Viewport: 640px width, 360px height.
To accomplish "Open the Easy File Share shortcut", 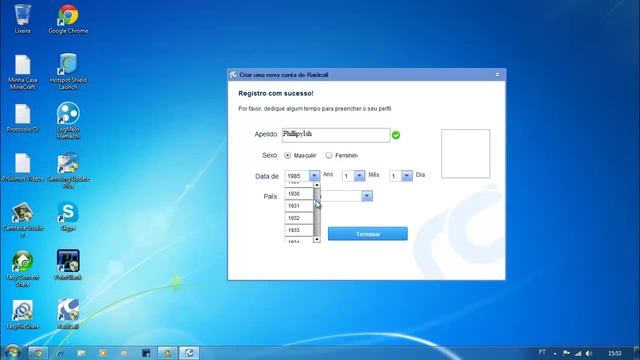I will 22,315.
